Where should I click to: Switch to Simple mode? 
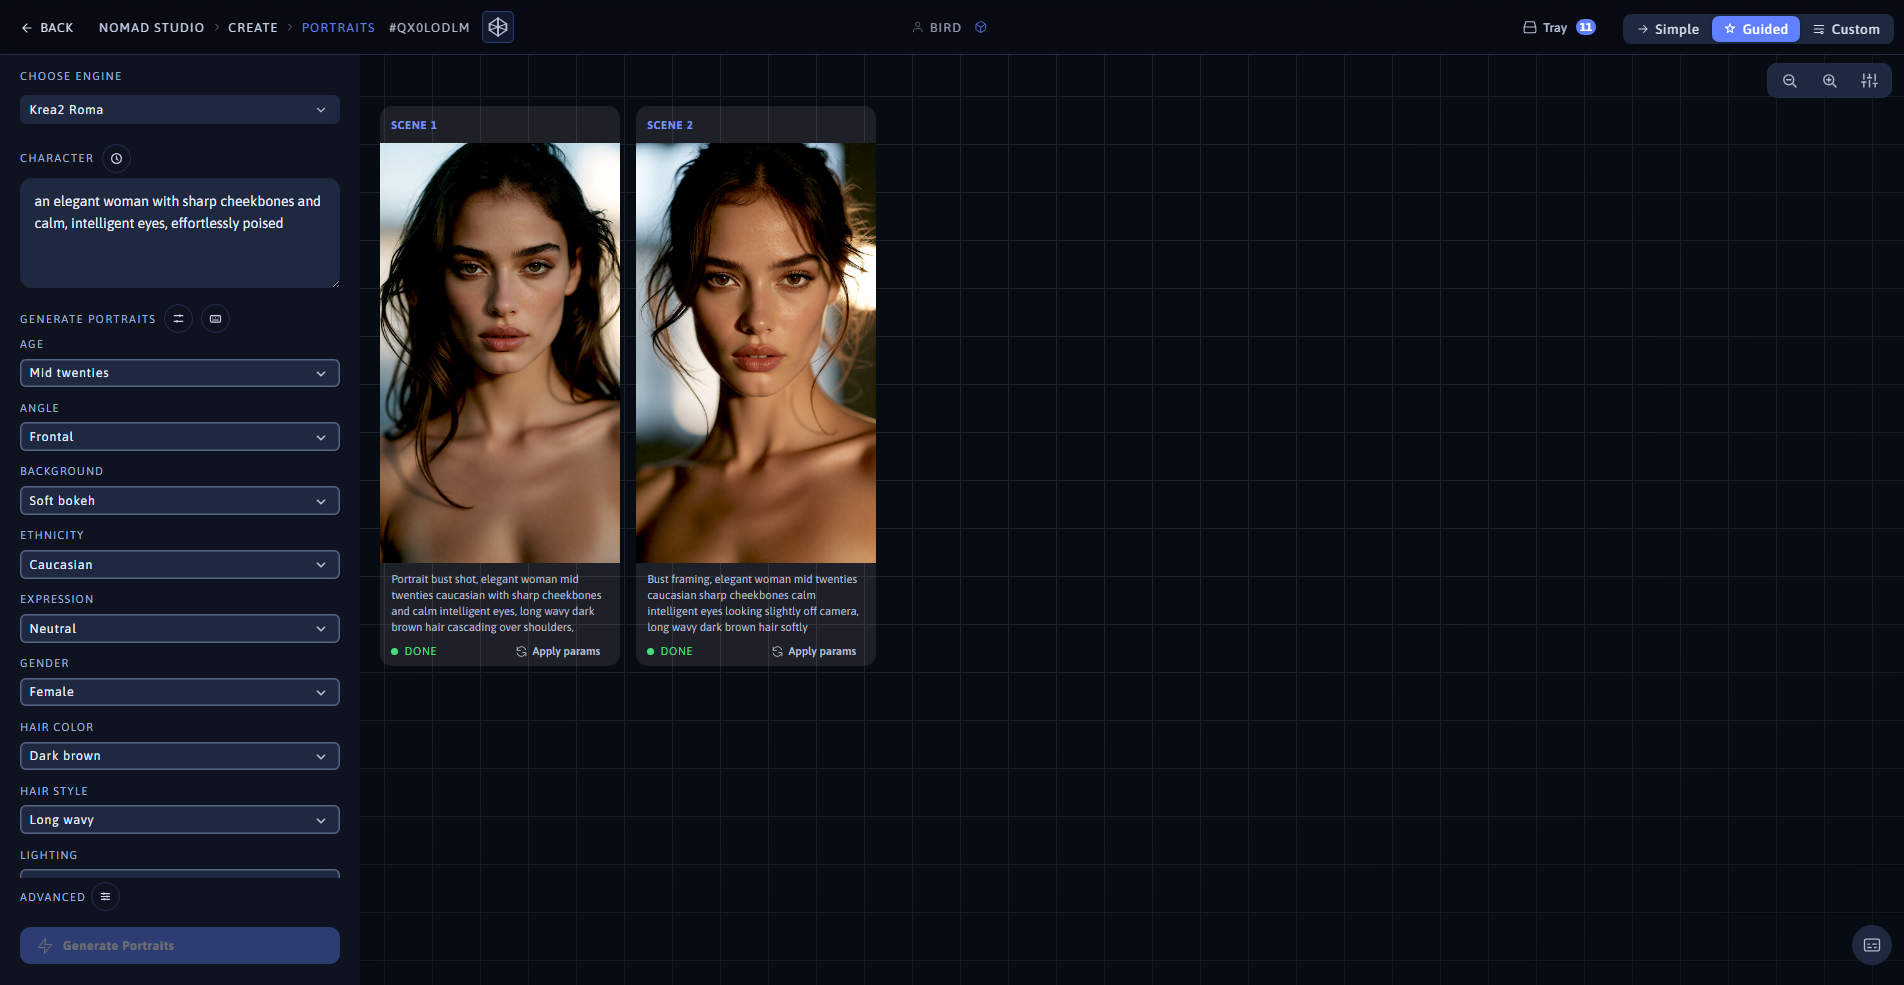coord(1668,29)
